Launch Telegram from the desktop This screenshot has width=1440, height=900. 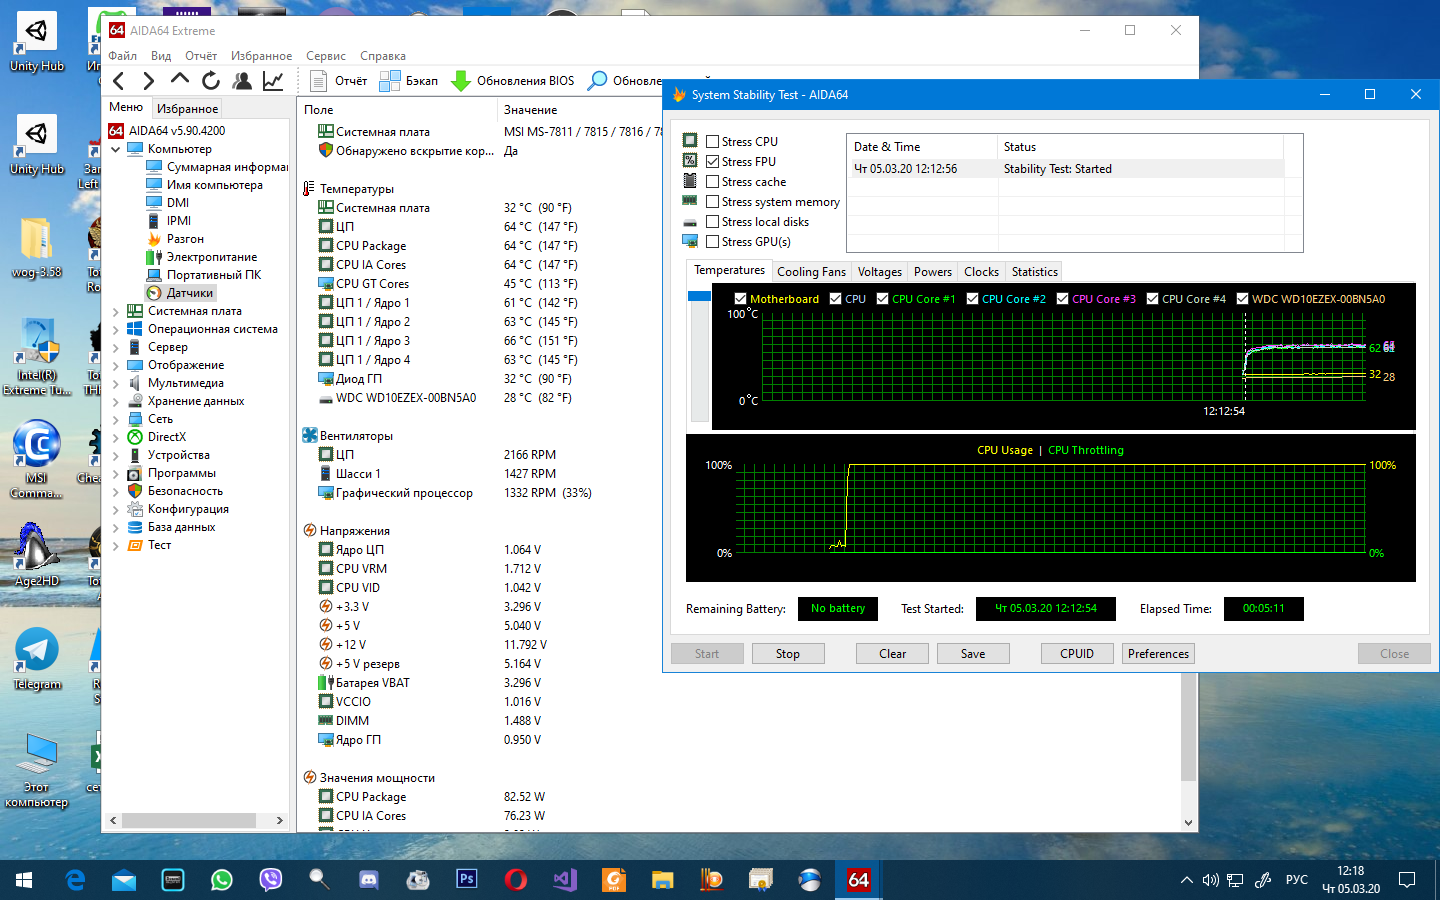(x=37, y=659)
